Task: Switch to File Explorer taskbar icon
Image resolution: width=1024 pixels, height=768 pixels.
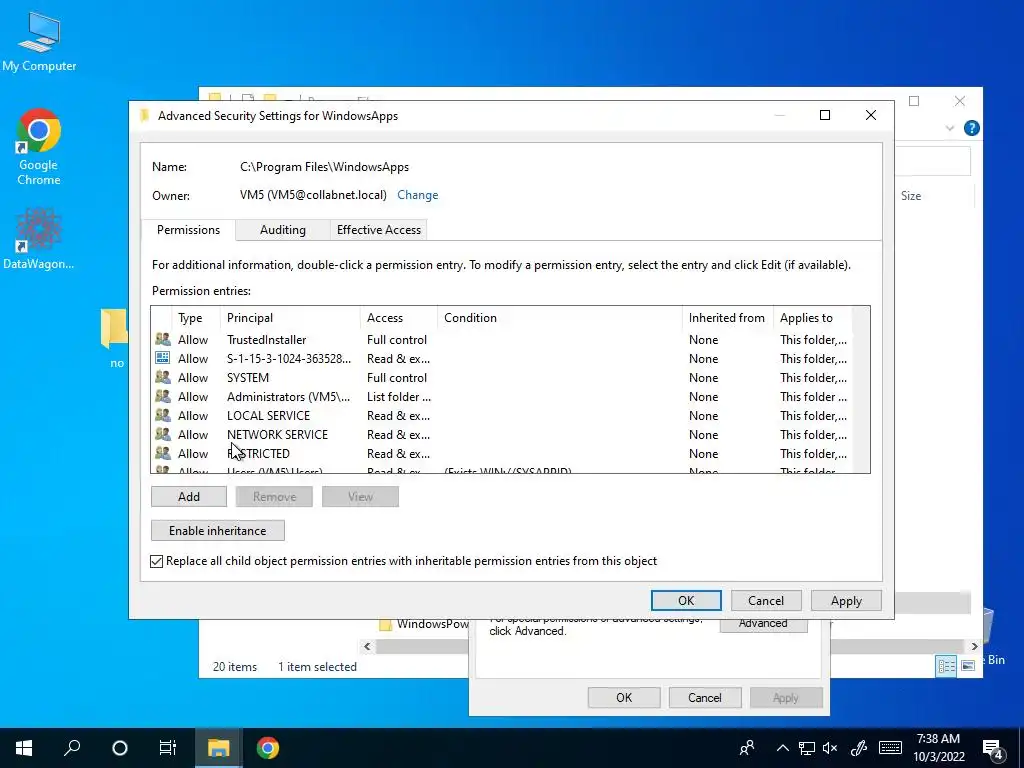Action: point(219,748)
